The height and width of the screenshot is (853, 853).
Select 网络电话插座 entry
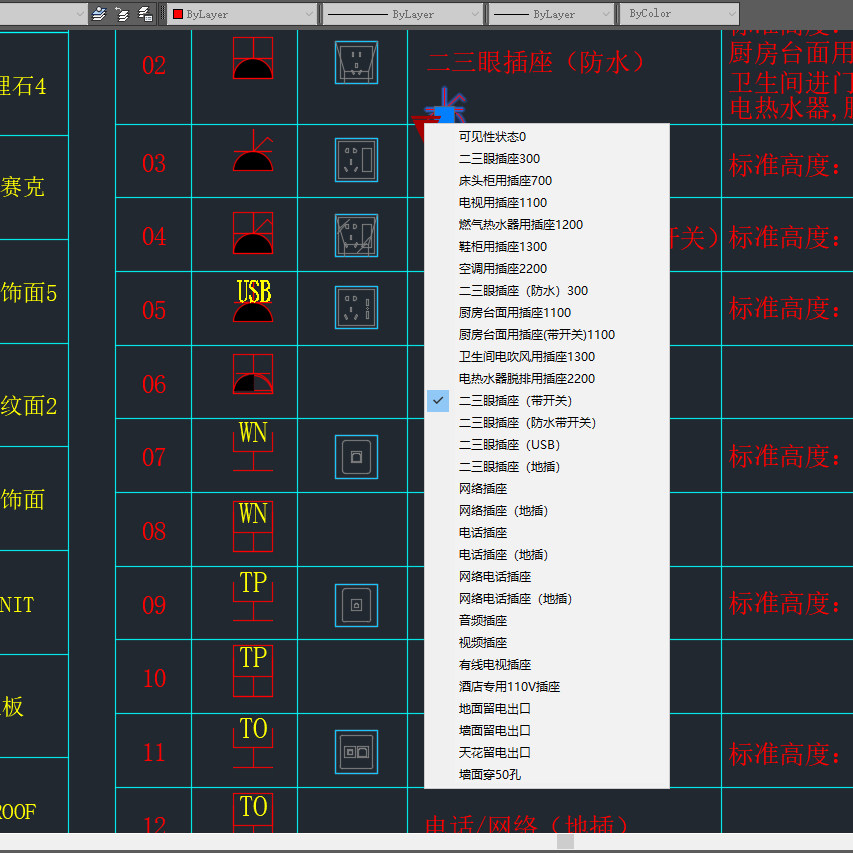[x=547, y=577]
